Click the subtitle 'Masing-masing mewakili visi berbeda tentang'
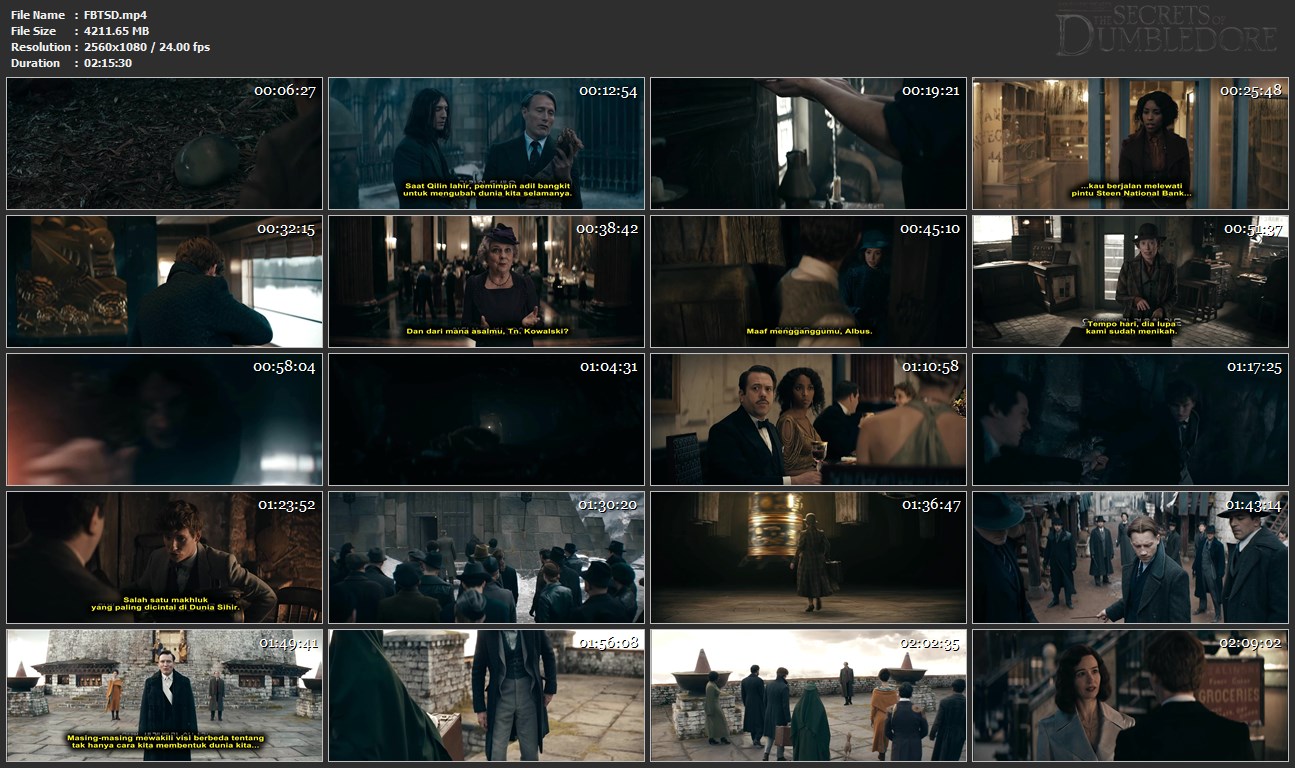Viewport: 1295px width, 768px height. click(165, 737)
